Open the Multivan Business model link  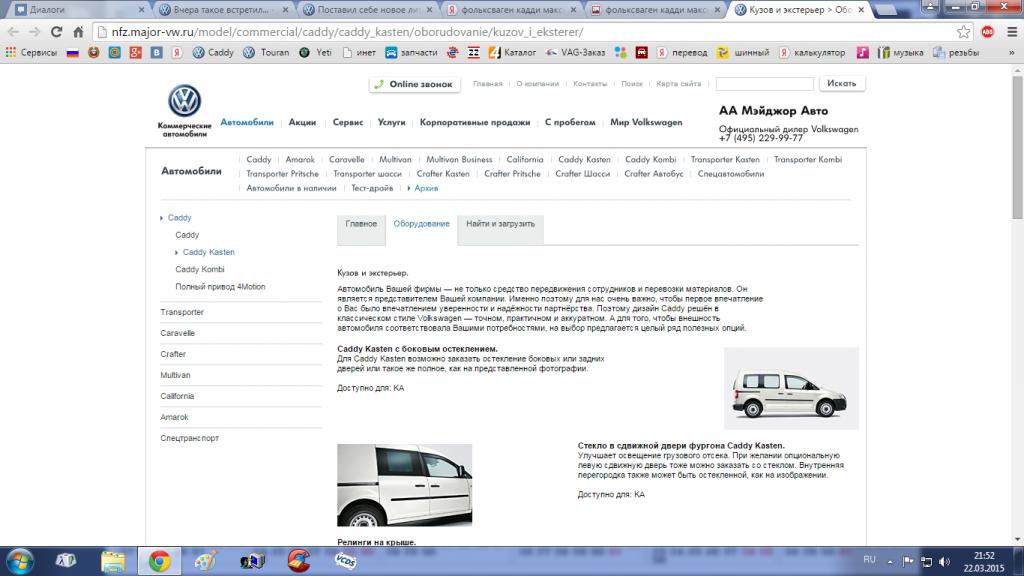click(459, 159)
